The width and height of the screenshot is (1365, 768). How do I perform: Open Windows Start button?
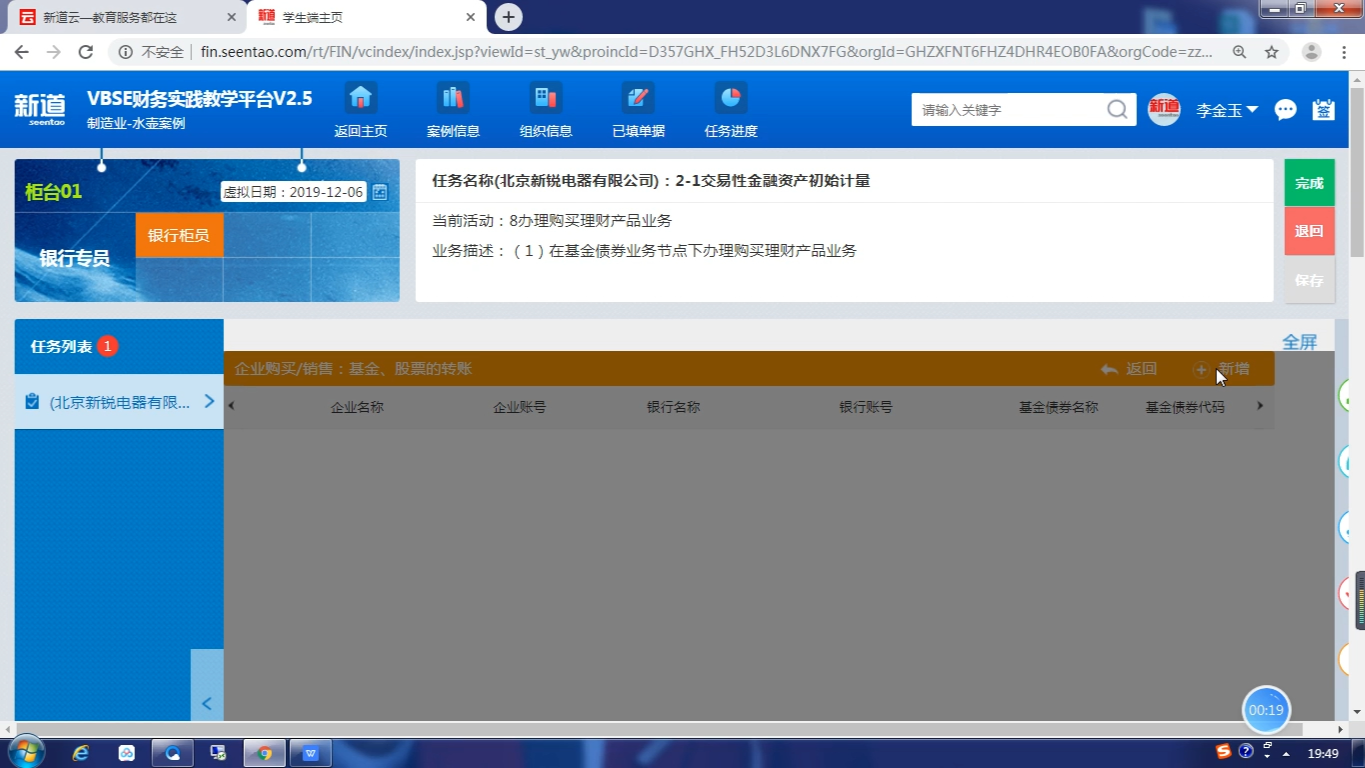pos(25,752)
